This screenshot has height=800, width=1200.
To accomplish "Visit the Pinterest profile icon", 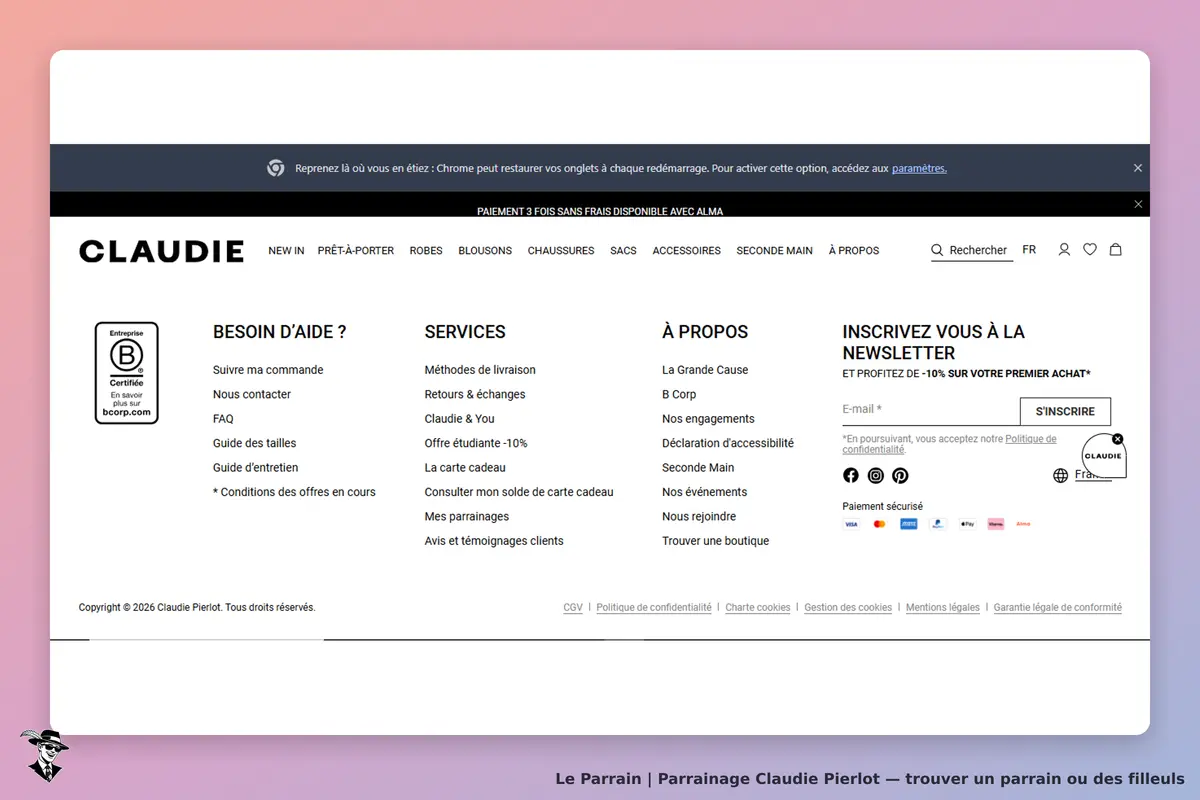I will click(901, 475).
